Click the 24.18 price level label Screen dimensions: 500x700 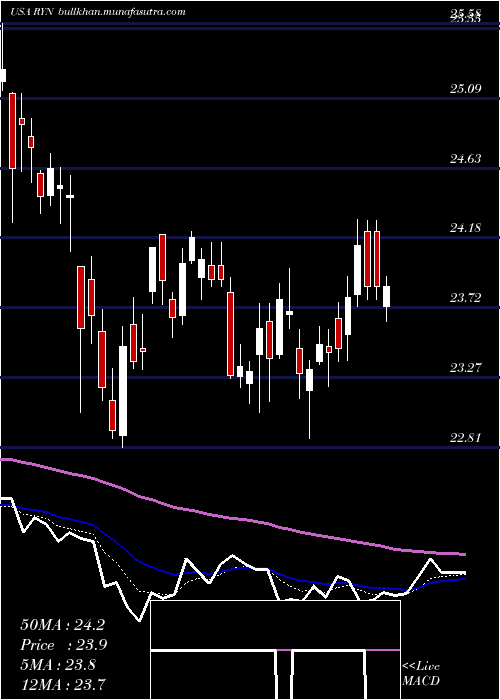click(x=466, y=228)
